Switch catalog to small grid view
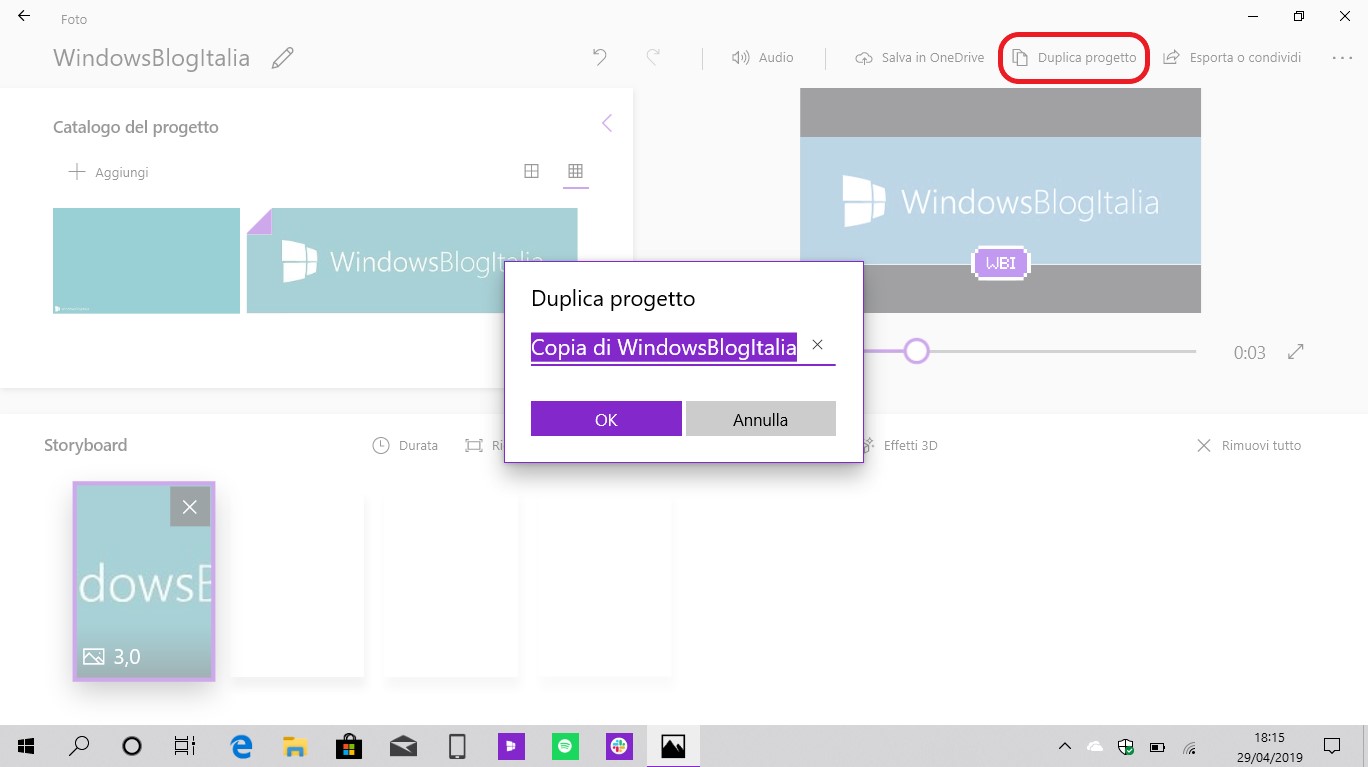 click(575, 171)
